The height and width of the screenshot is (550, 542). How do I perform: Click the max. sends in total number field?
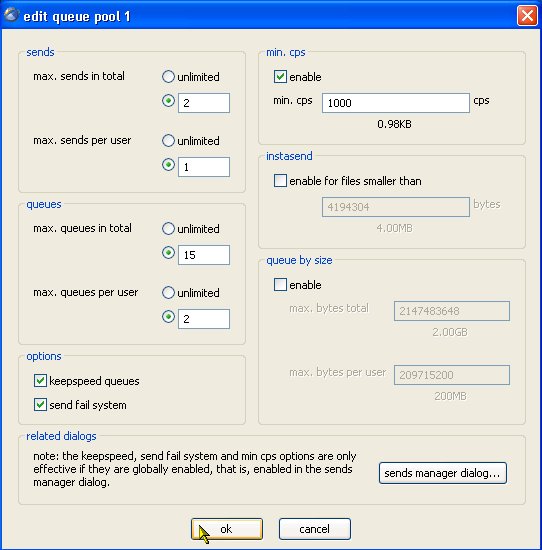[204, 103]
